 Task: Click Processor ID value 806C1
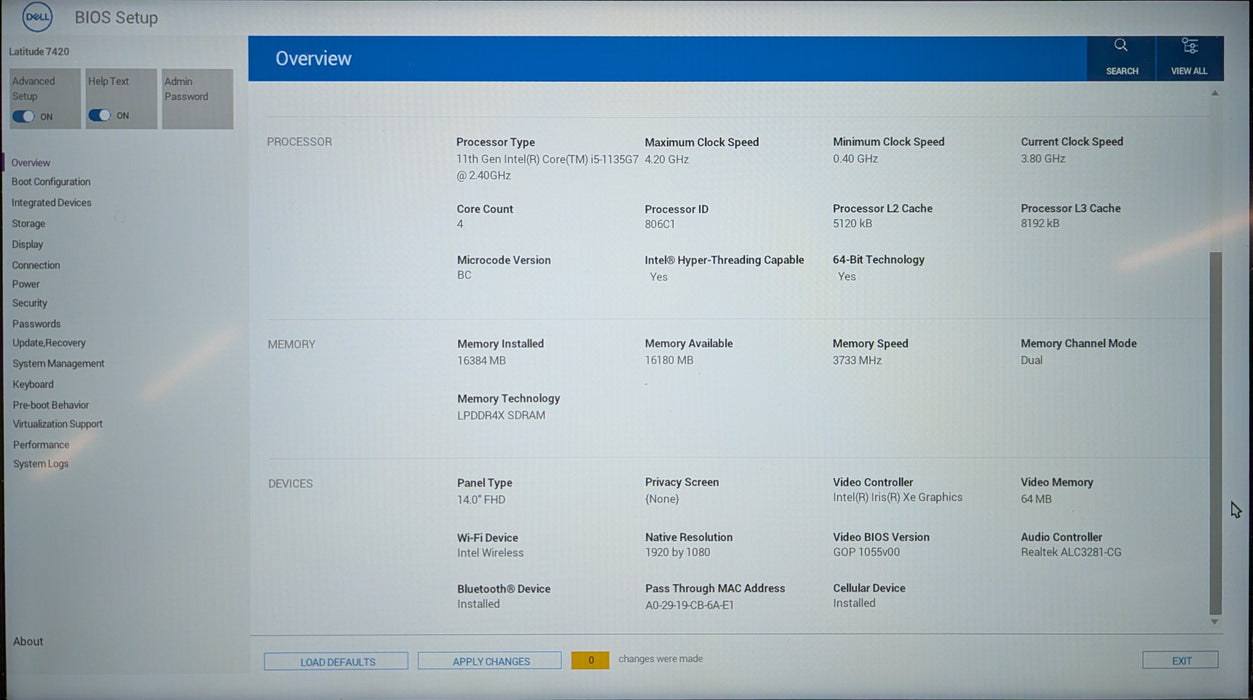pyautogui.click(x=661, y=225)
